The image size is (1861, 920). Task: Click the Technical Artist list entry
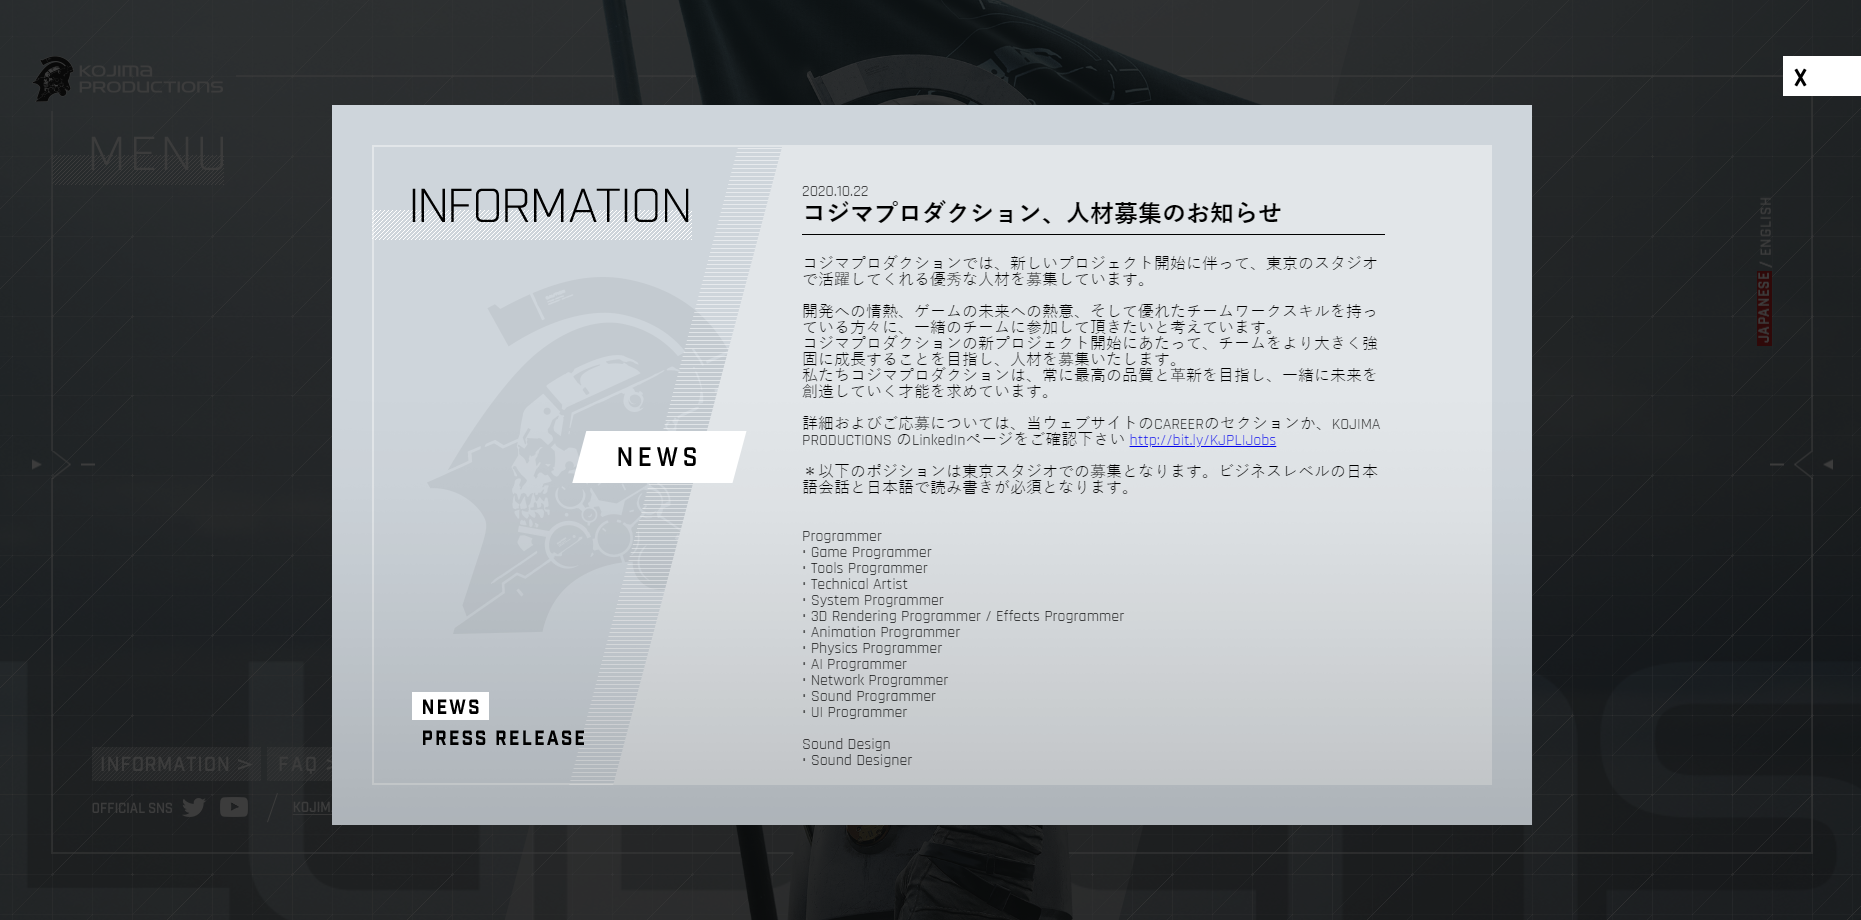pyautogui.click(x=855, y=584)
